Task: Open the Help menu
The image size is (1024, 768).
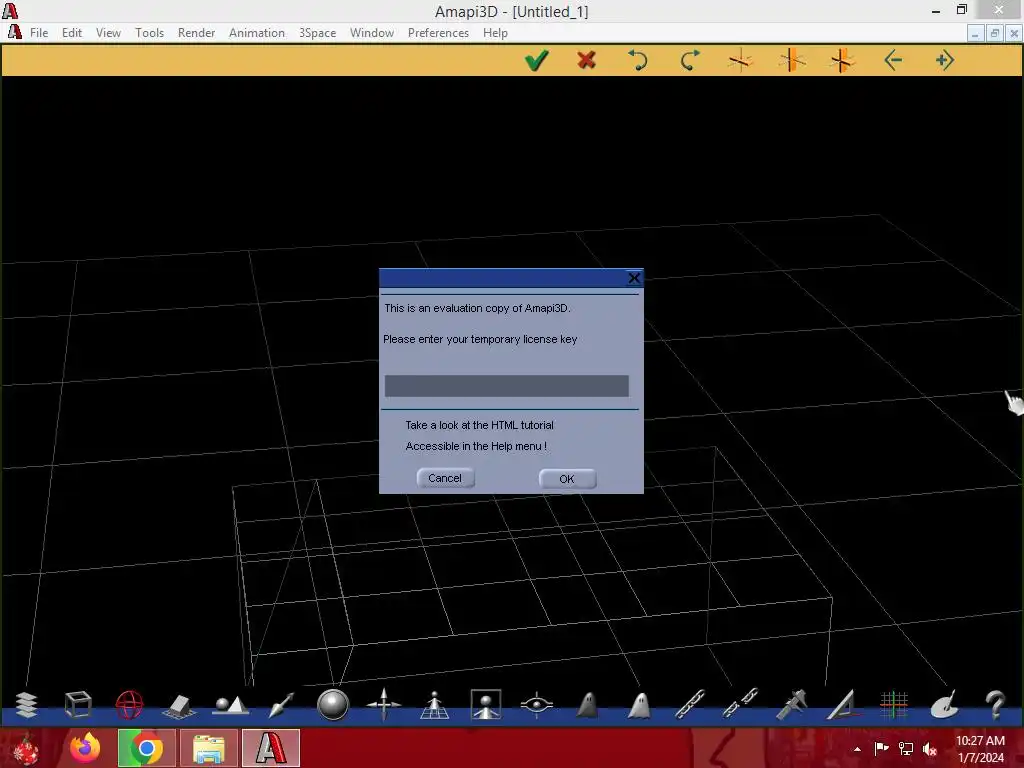Action: (496, 33)
